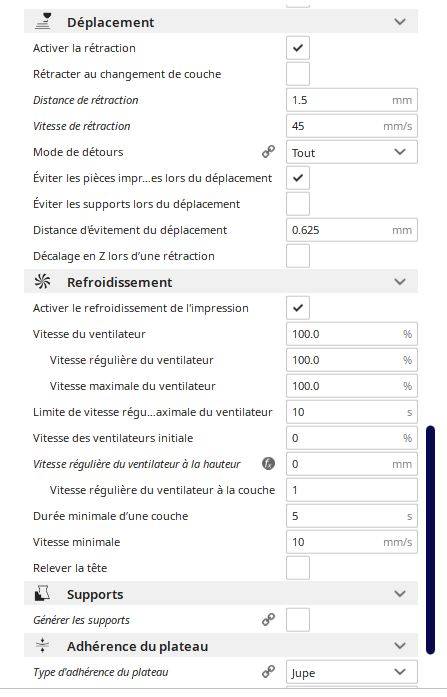Click the Supports section icon
447x697 pixels.
click(x=43, y=594)
